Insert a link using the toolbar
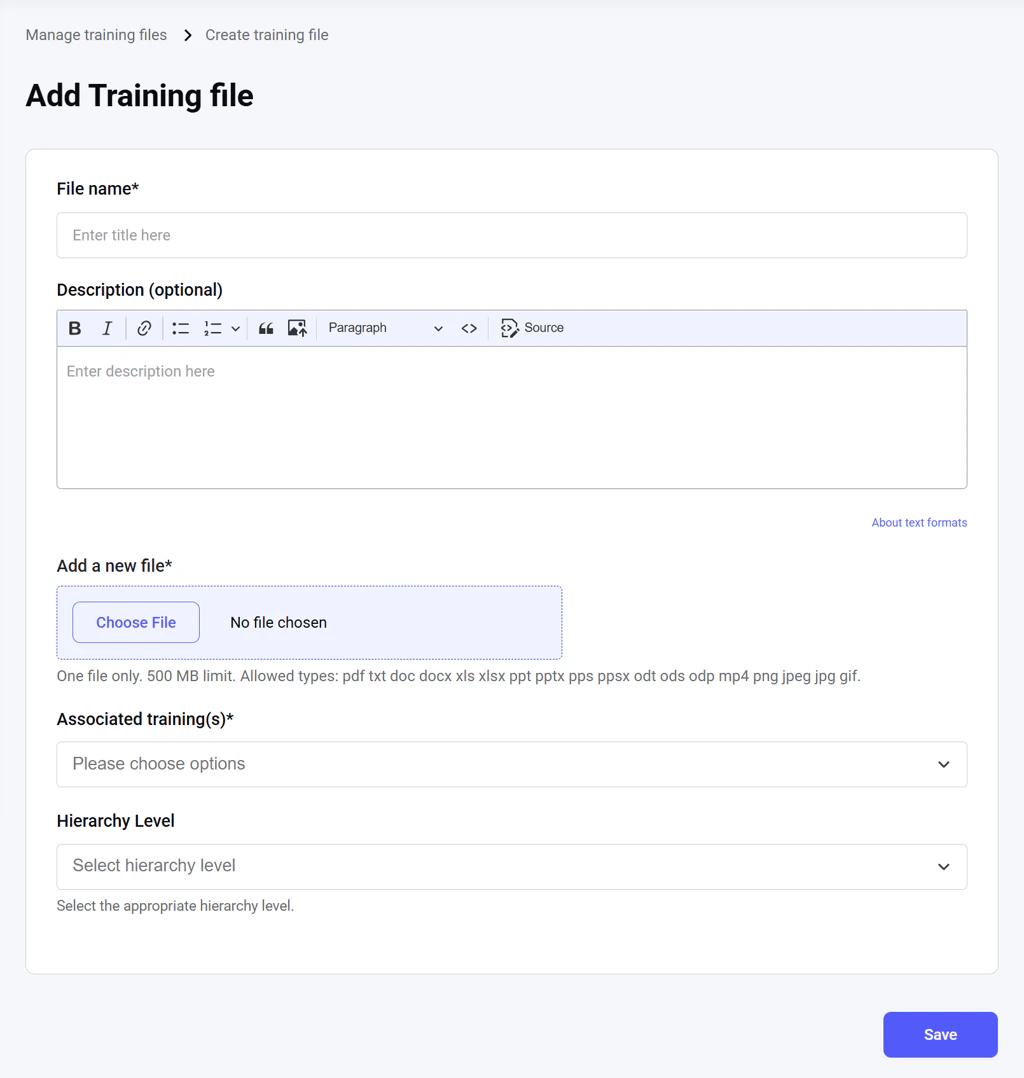The height and width of the screenshot is (1078, 1024). [144, 328]
